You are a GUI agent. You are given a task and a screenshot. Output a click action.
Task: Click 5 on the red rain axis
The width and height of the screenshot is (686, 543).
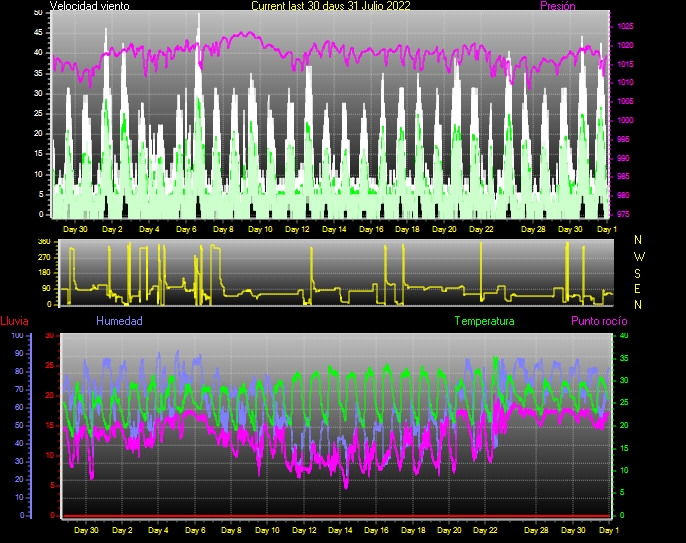pos(52,485)
